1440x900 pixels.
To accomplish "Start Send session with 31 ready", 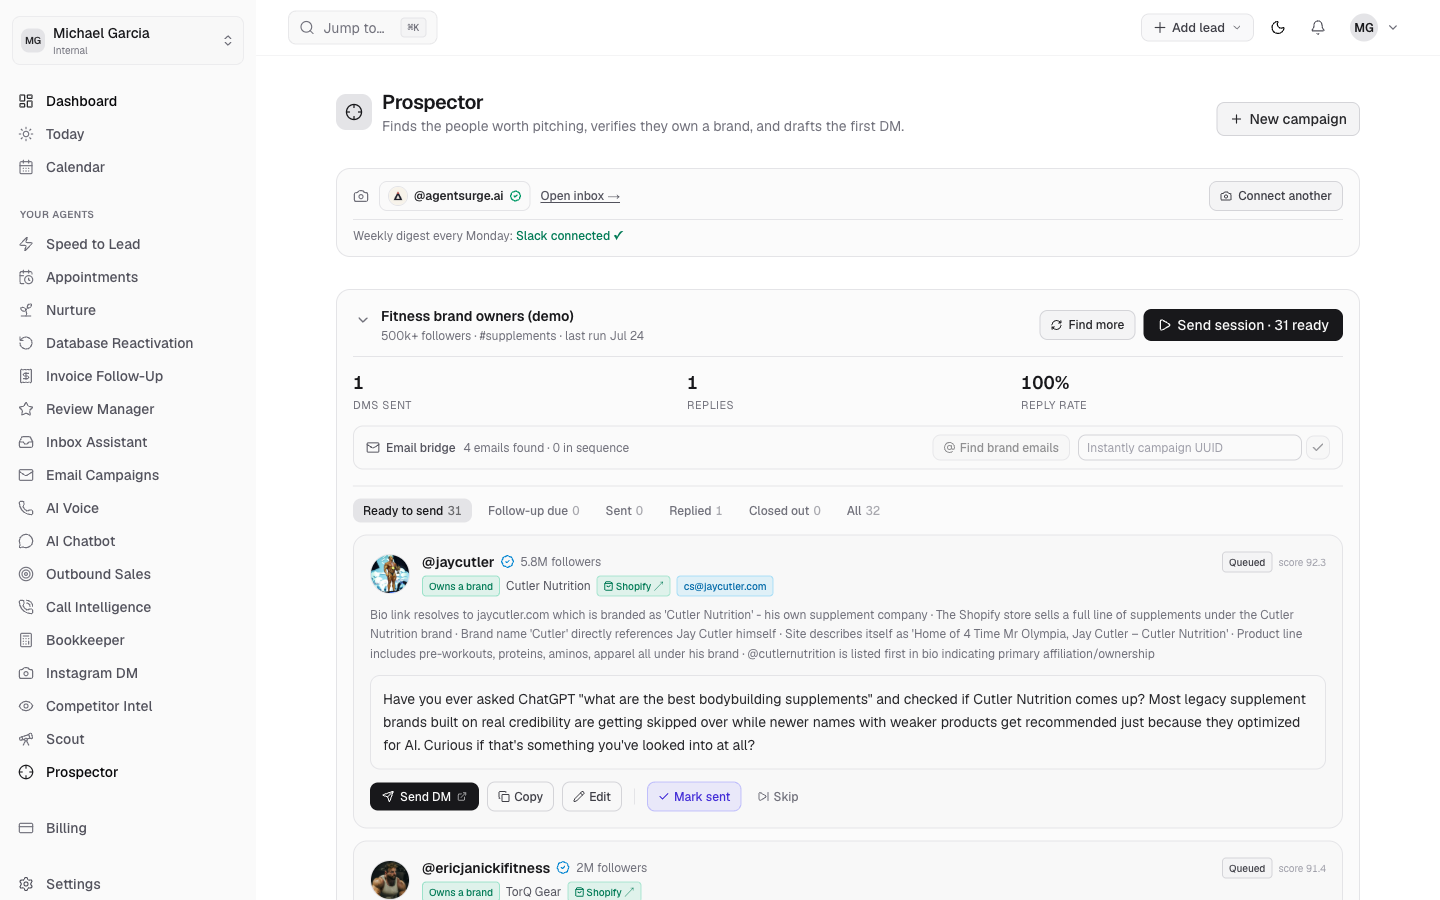I will [x=1243, y=325].
